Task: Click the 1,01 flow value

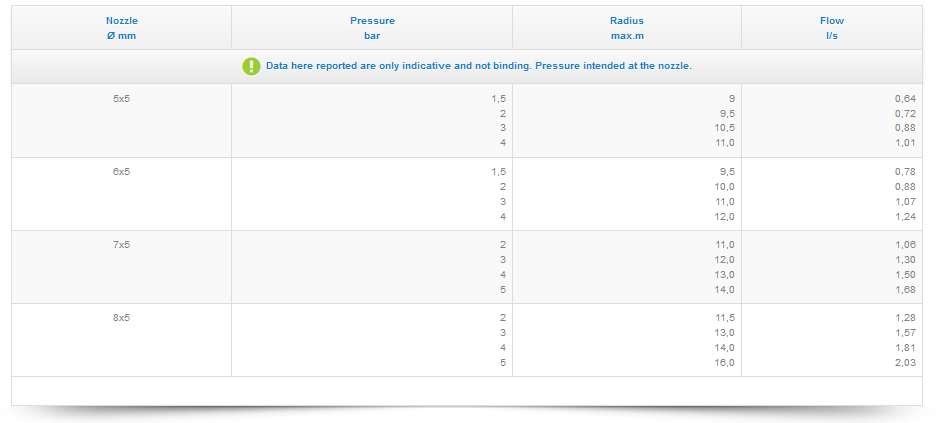Action: pos(905,143)
